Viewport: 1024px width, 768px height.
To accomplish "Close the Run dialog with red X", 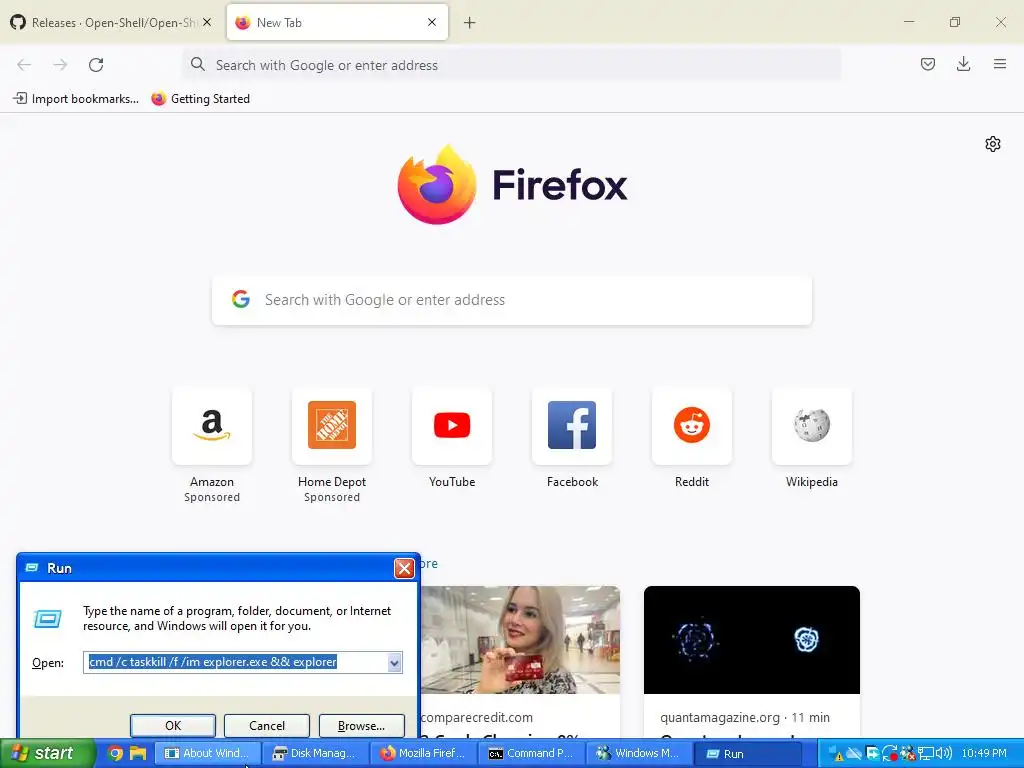I will (404, 568).
